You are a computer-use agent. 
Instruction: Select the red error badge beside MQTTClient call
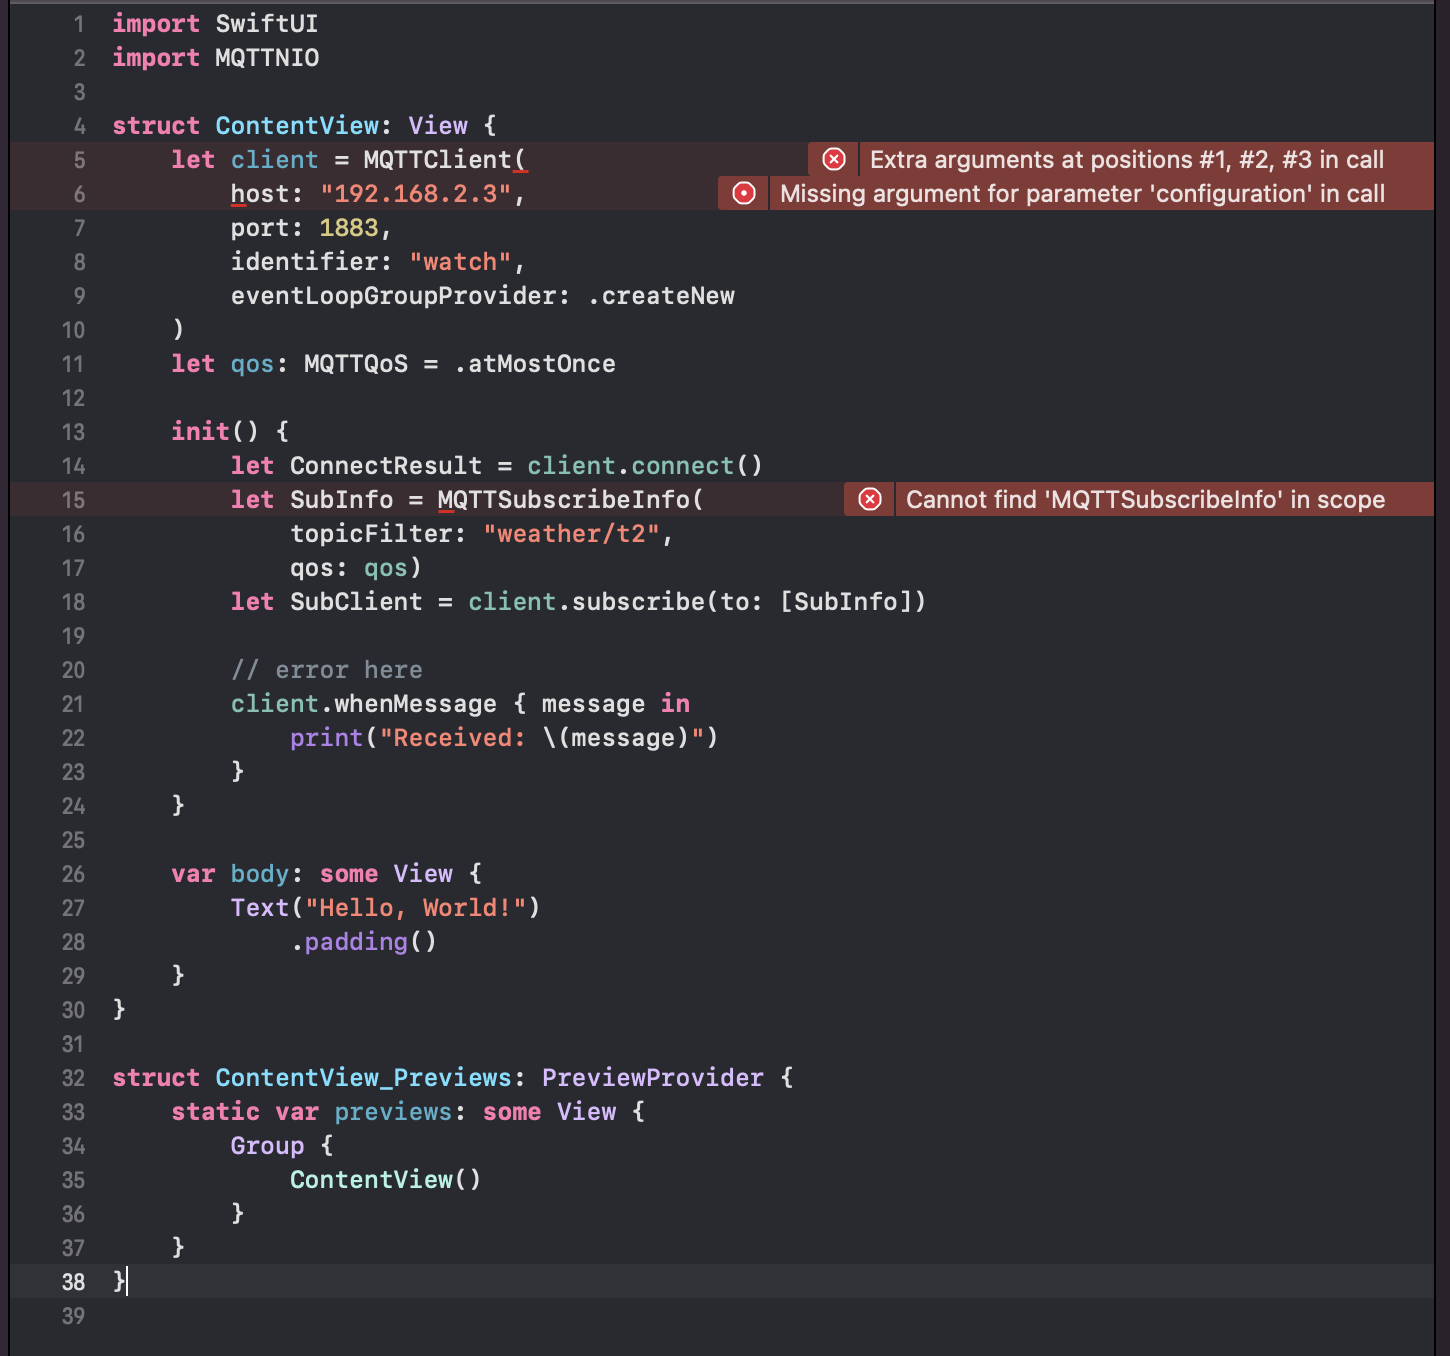pos(833,159)
